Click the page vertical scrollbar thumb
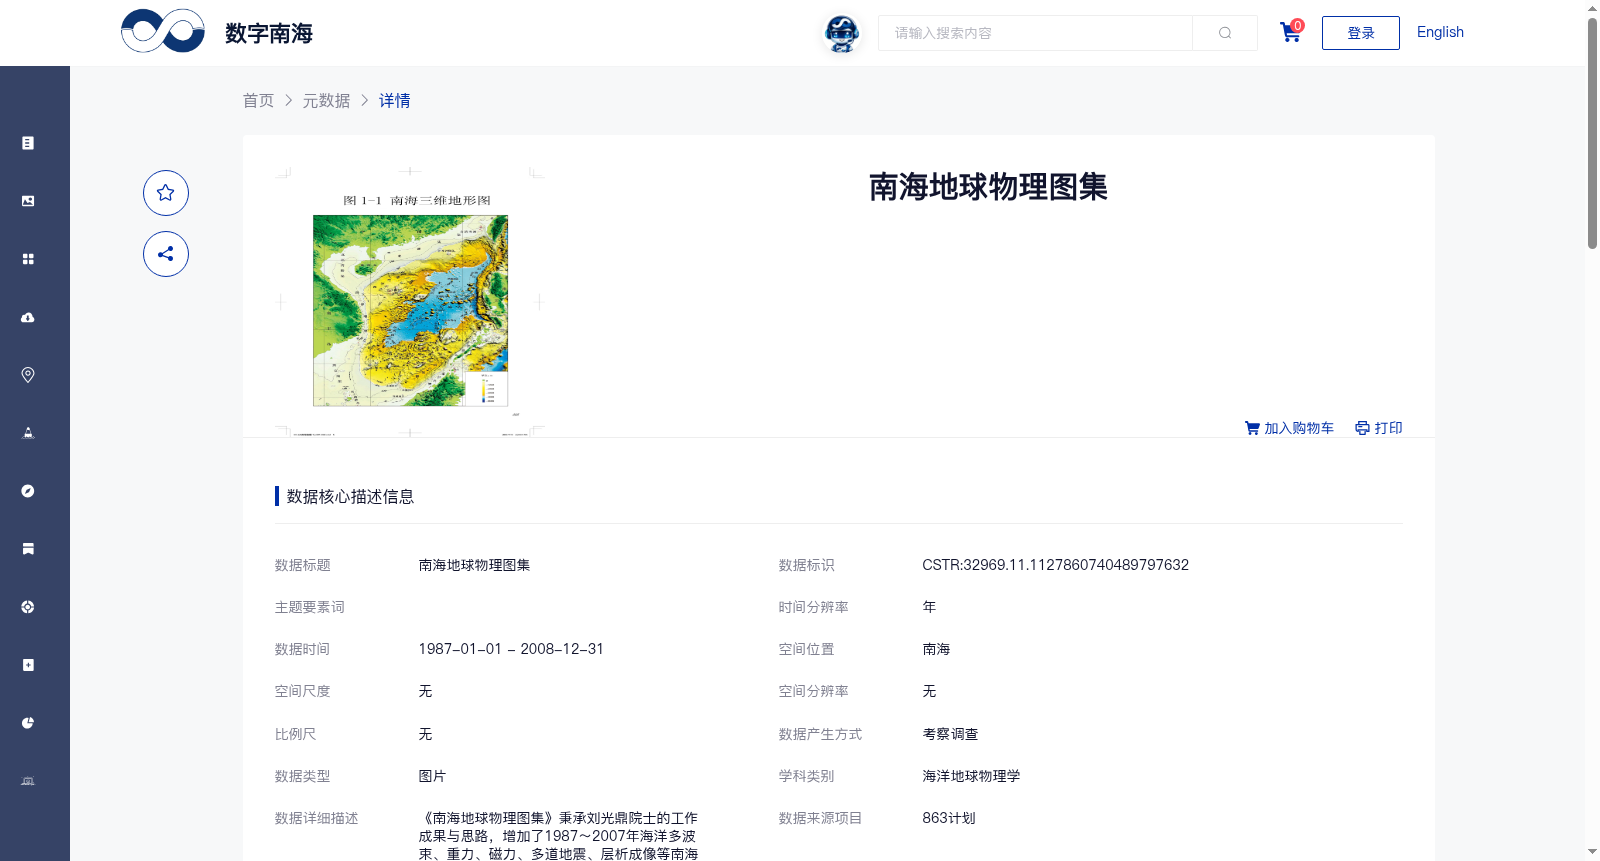The image size is (1600, 861). (x=1592, y=132)
